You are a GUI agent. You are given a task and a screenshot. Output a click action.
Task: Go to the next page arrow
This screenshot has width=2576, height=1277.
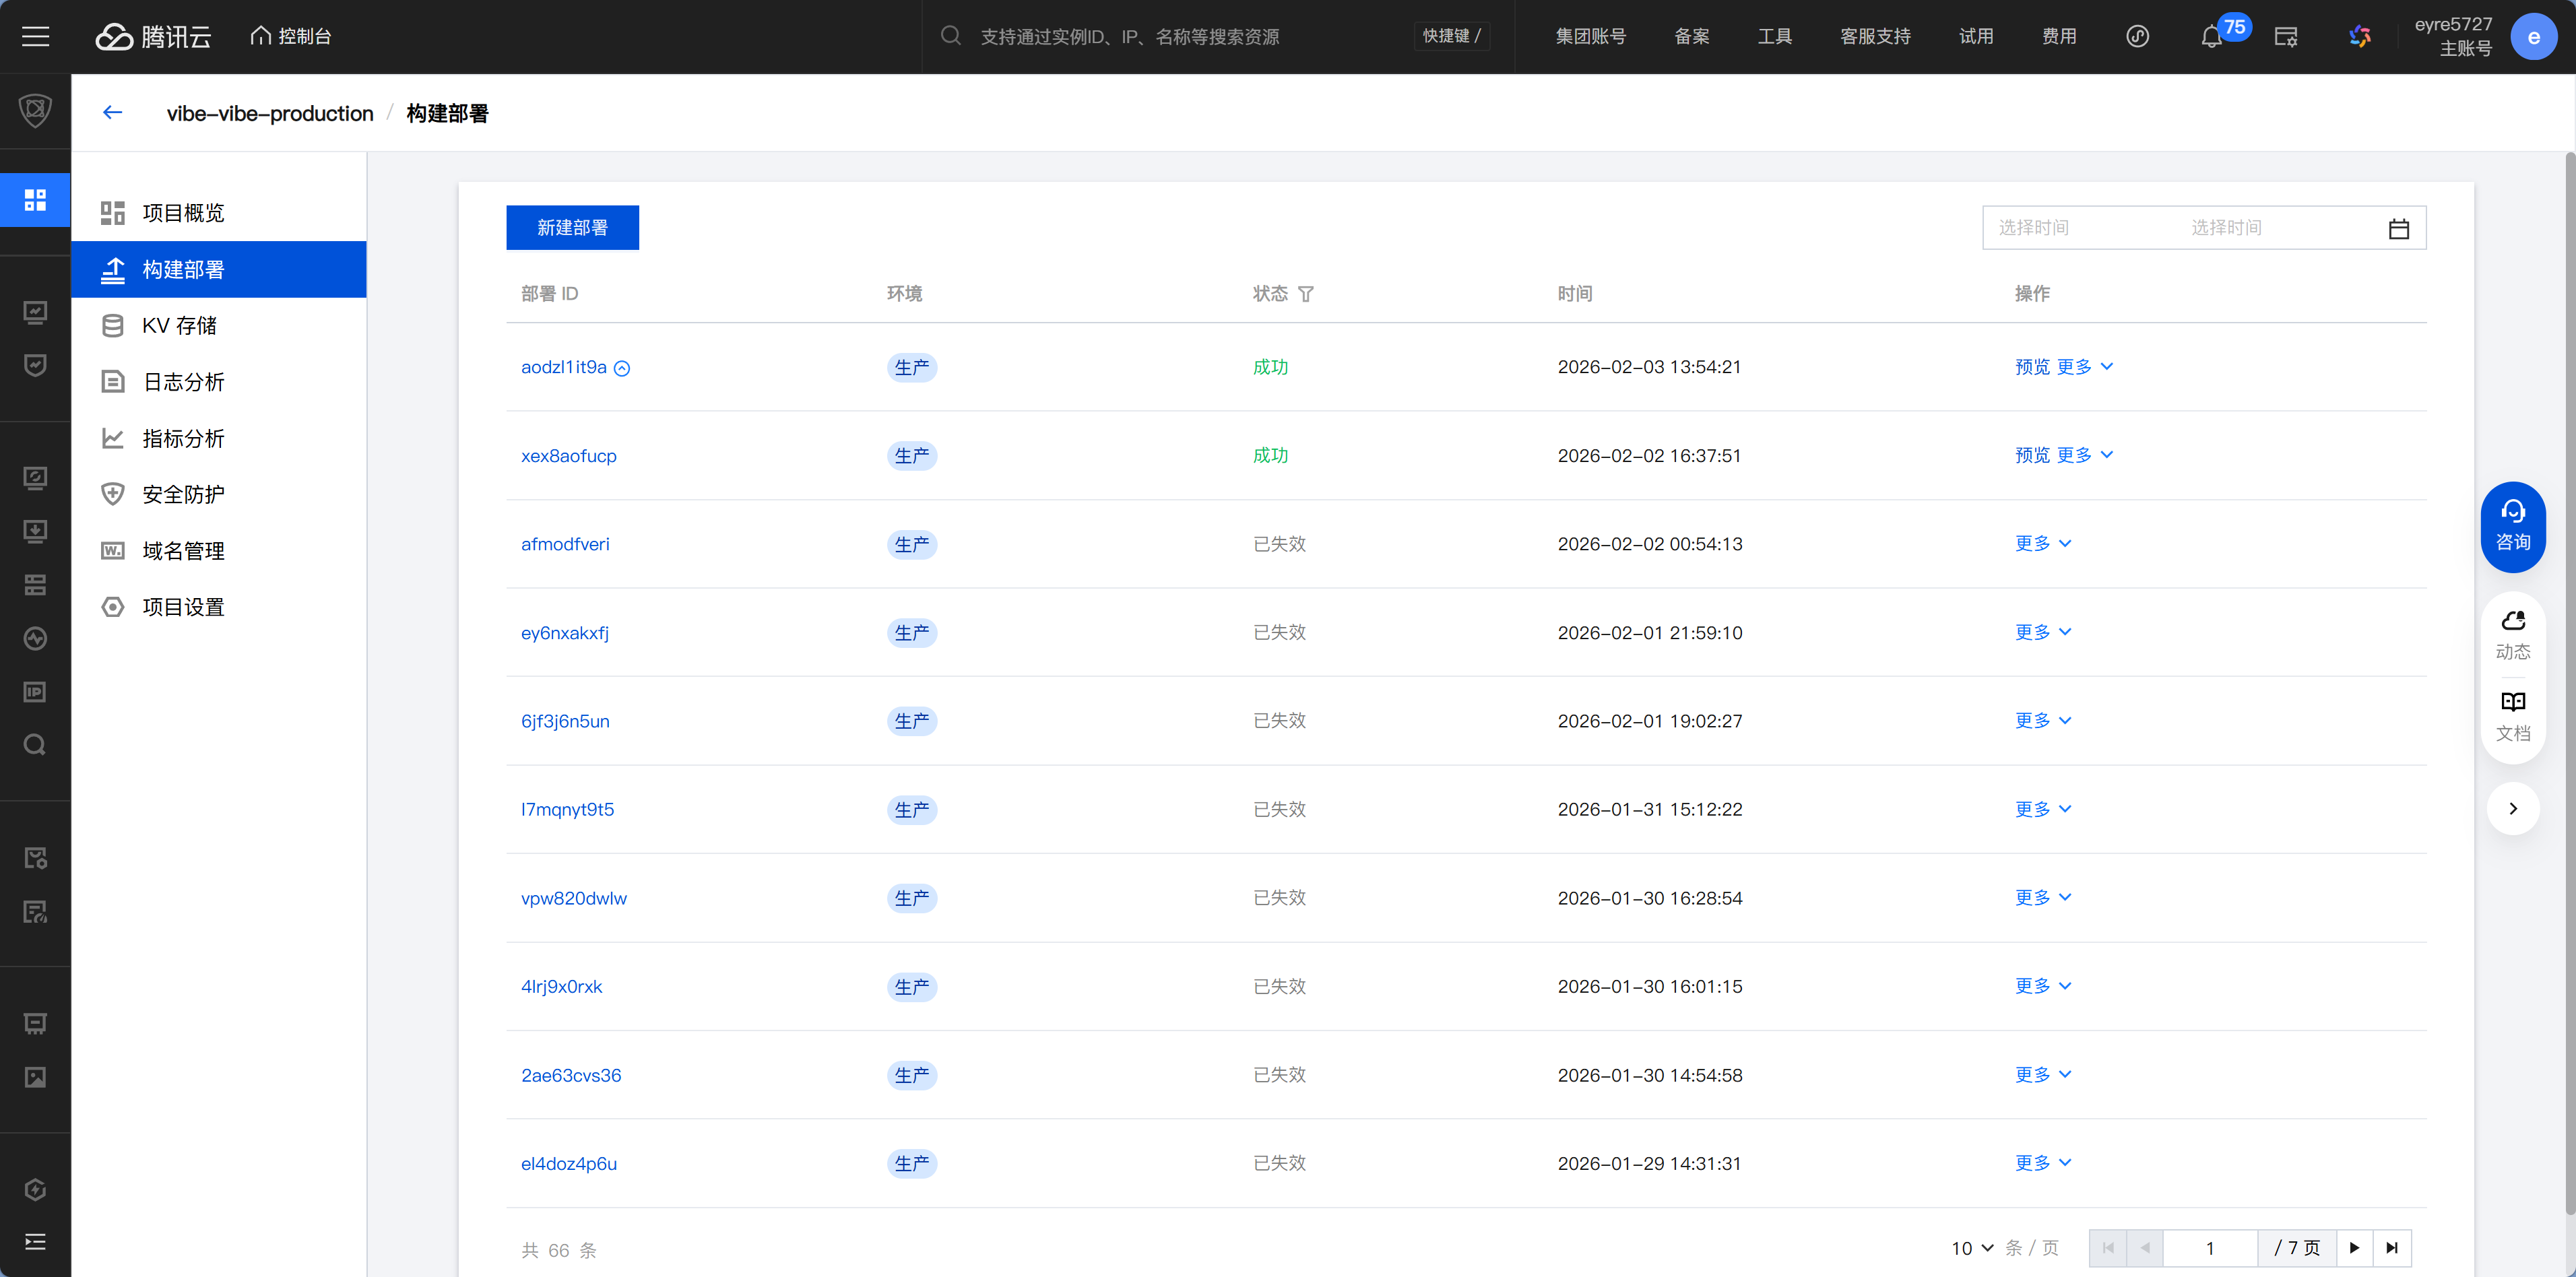(x=2354, y=1248)
